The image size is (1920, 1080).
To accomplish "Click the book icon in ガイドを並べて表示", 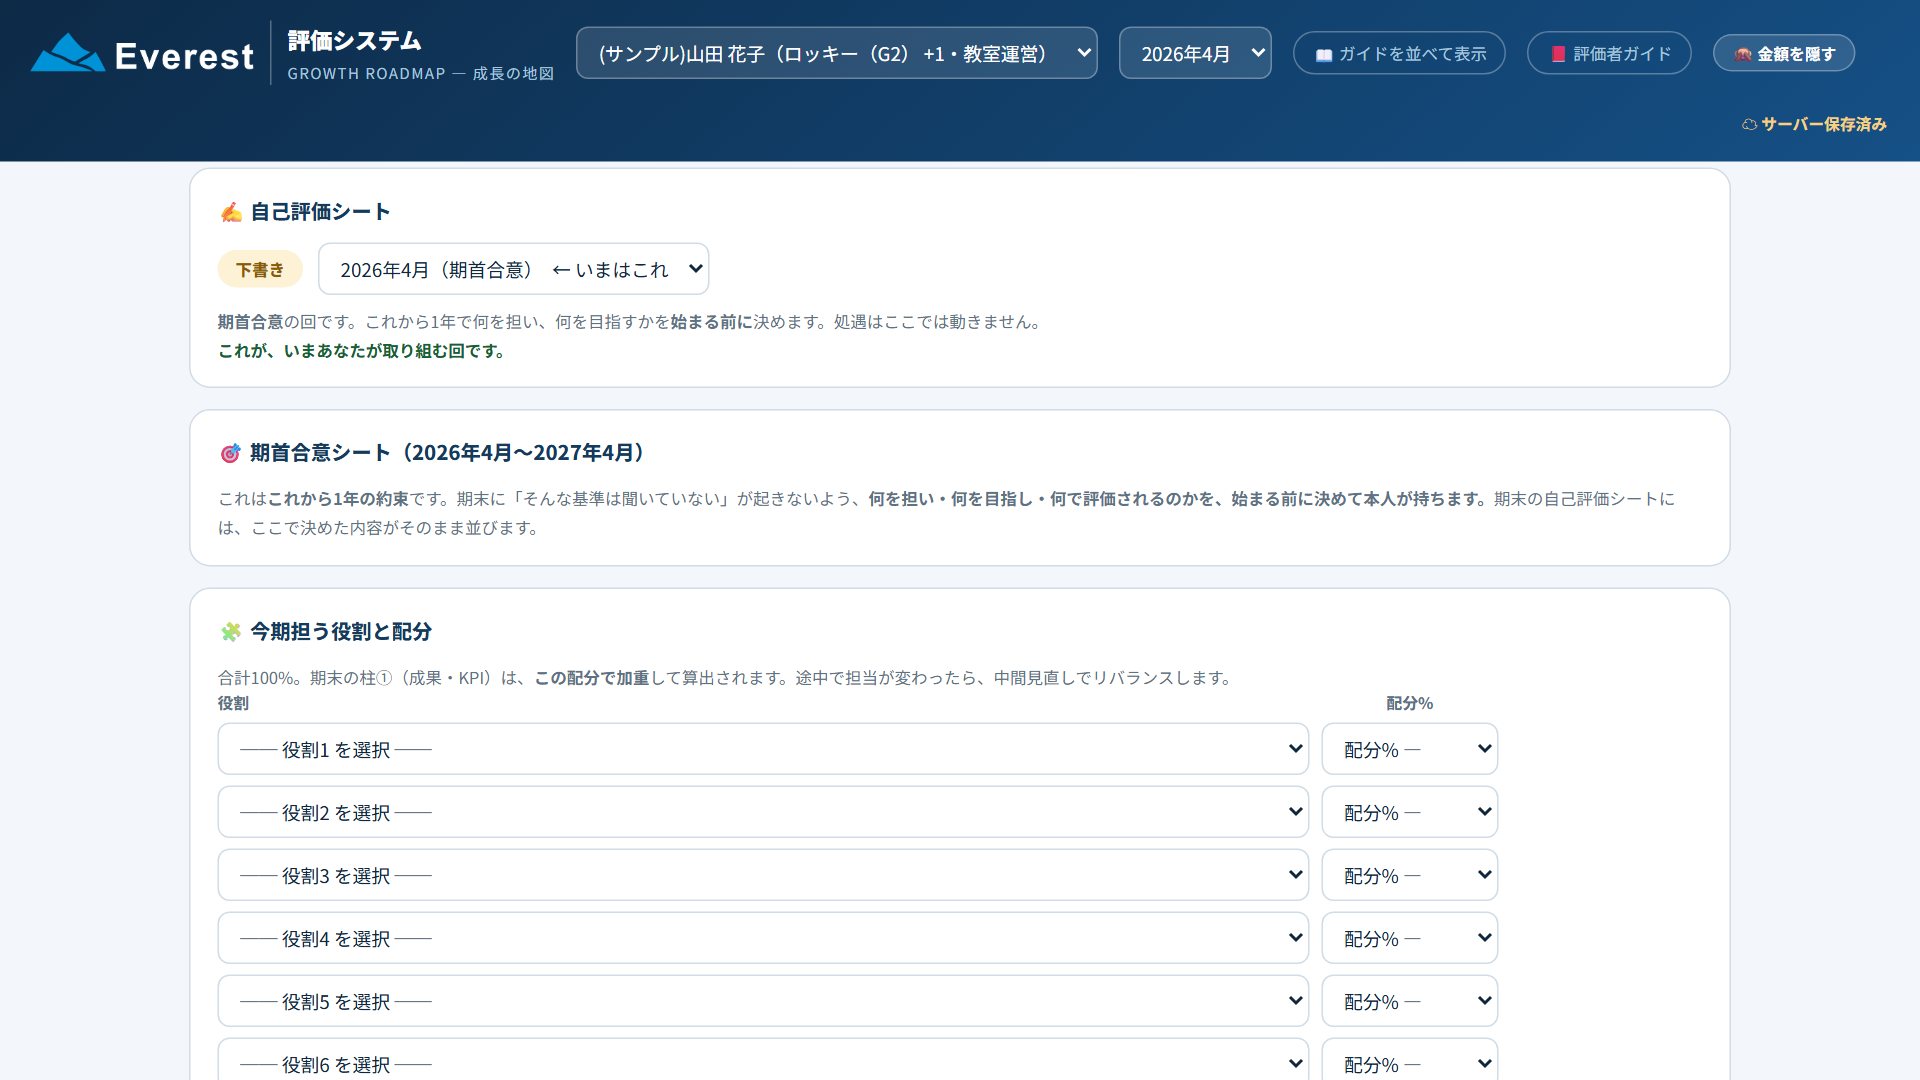I will coord(1323,55).
